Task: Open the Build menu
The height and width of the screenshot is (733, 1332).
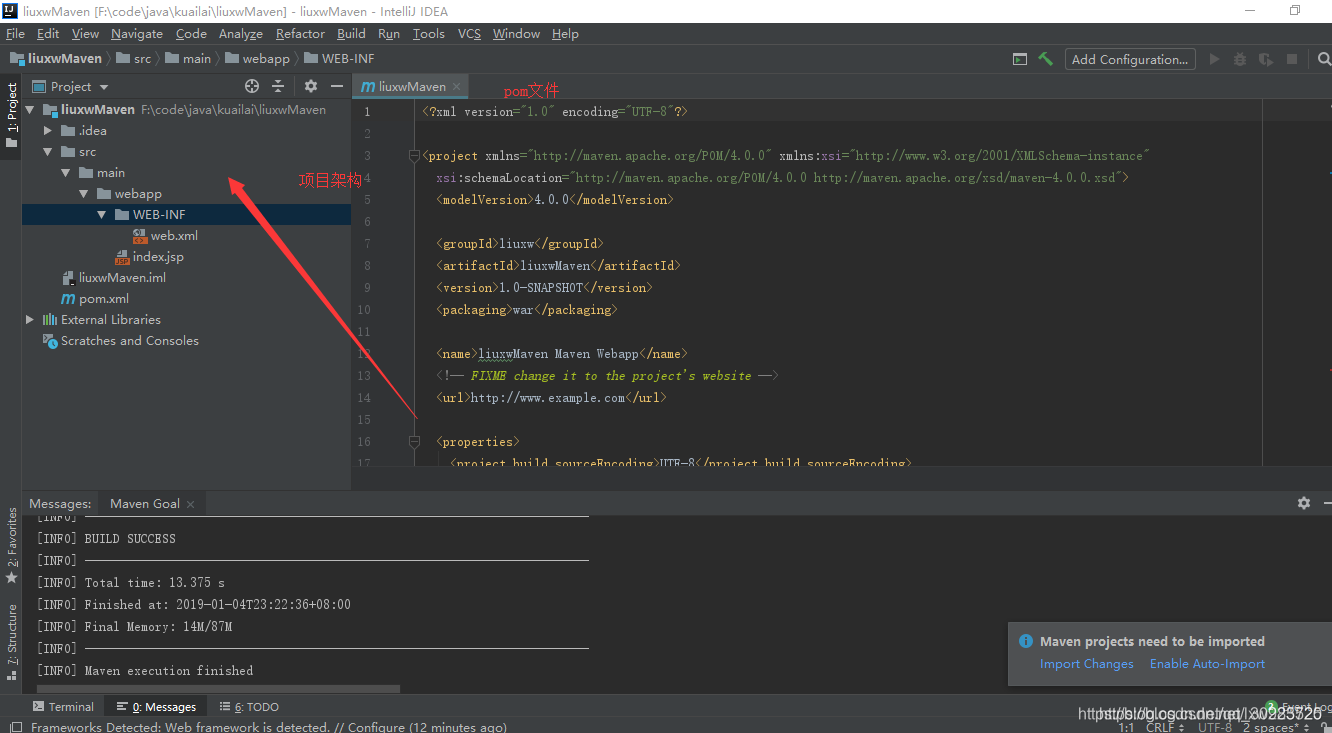Action: 351,34
